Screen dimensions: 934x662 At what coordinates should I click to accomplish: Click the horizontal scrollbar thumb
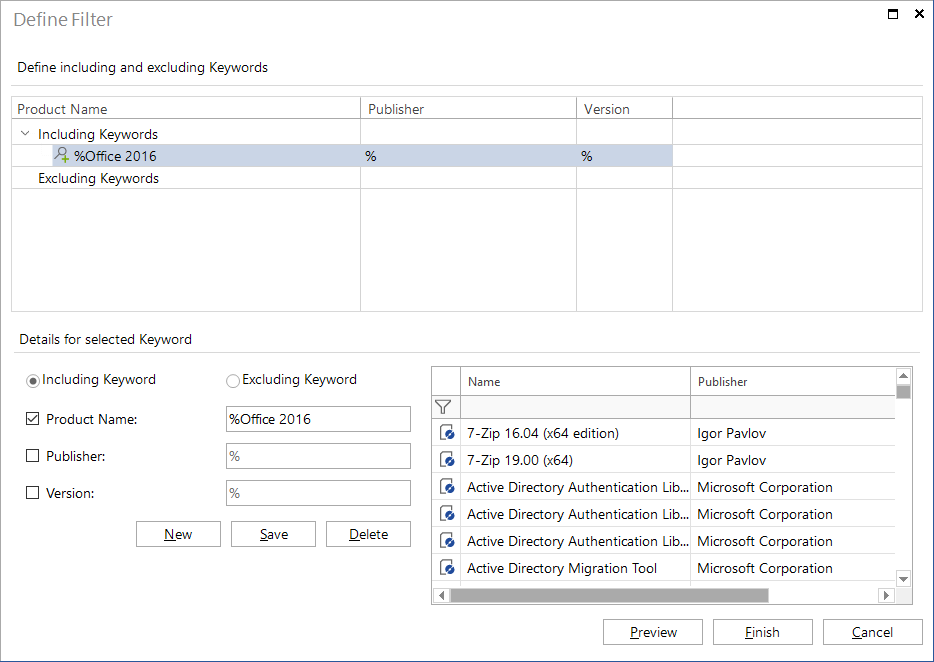(x=609, y=595)
